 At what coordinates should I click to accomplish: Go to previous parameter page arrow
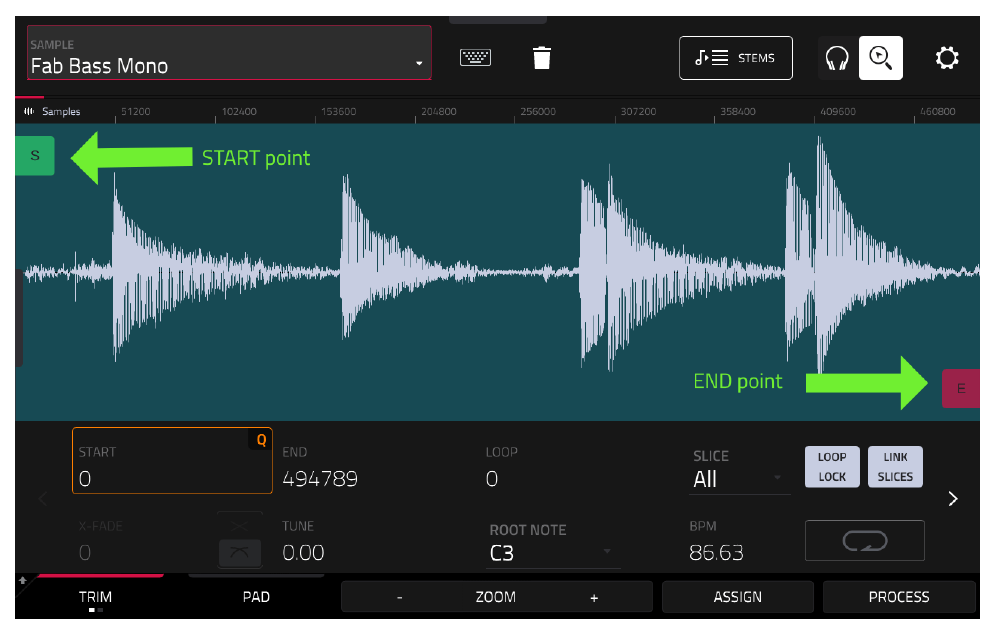pos(43,499)
